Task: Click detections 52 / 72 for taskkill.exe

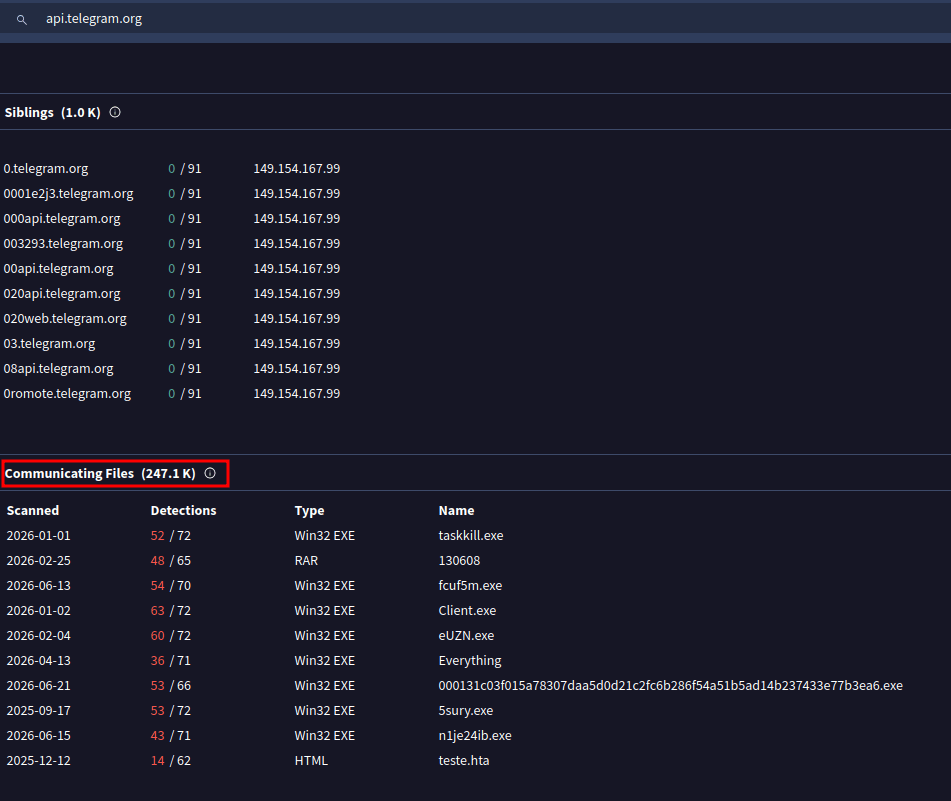Action: (170, 535)
